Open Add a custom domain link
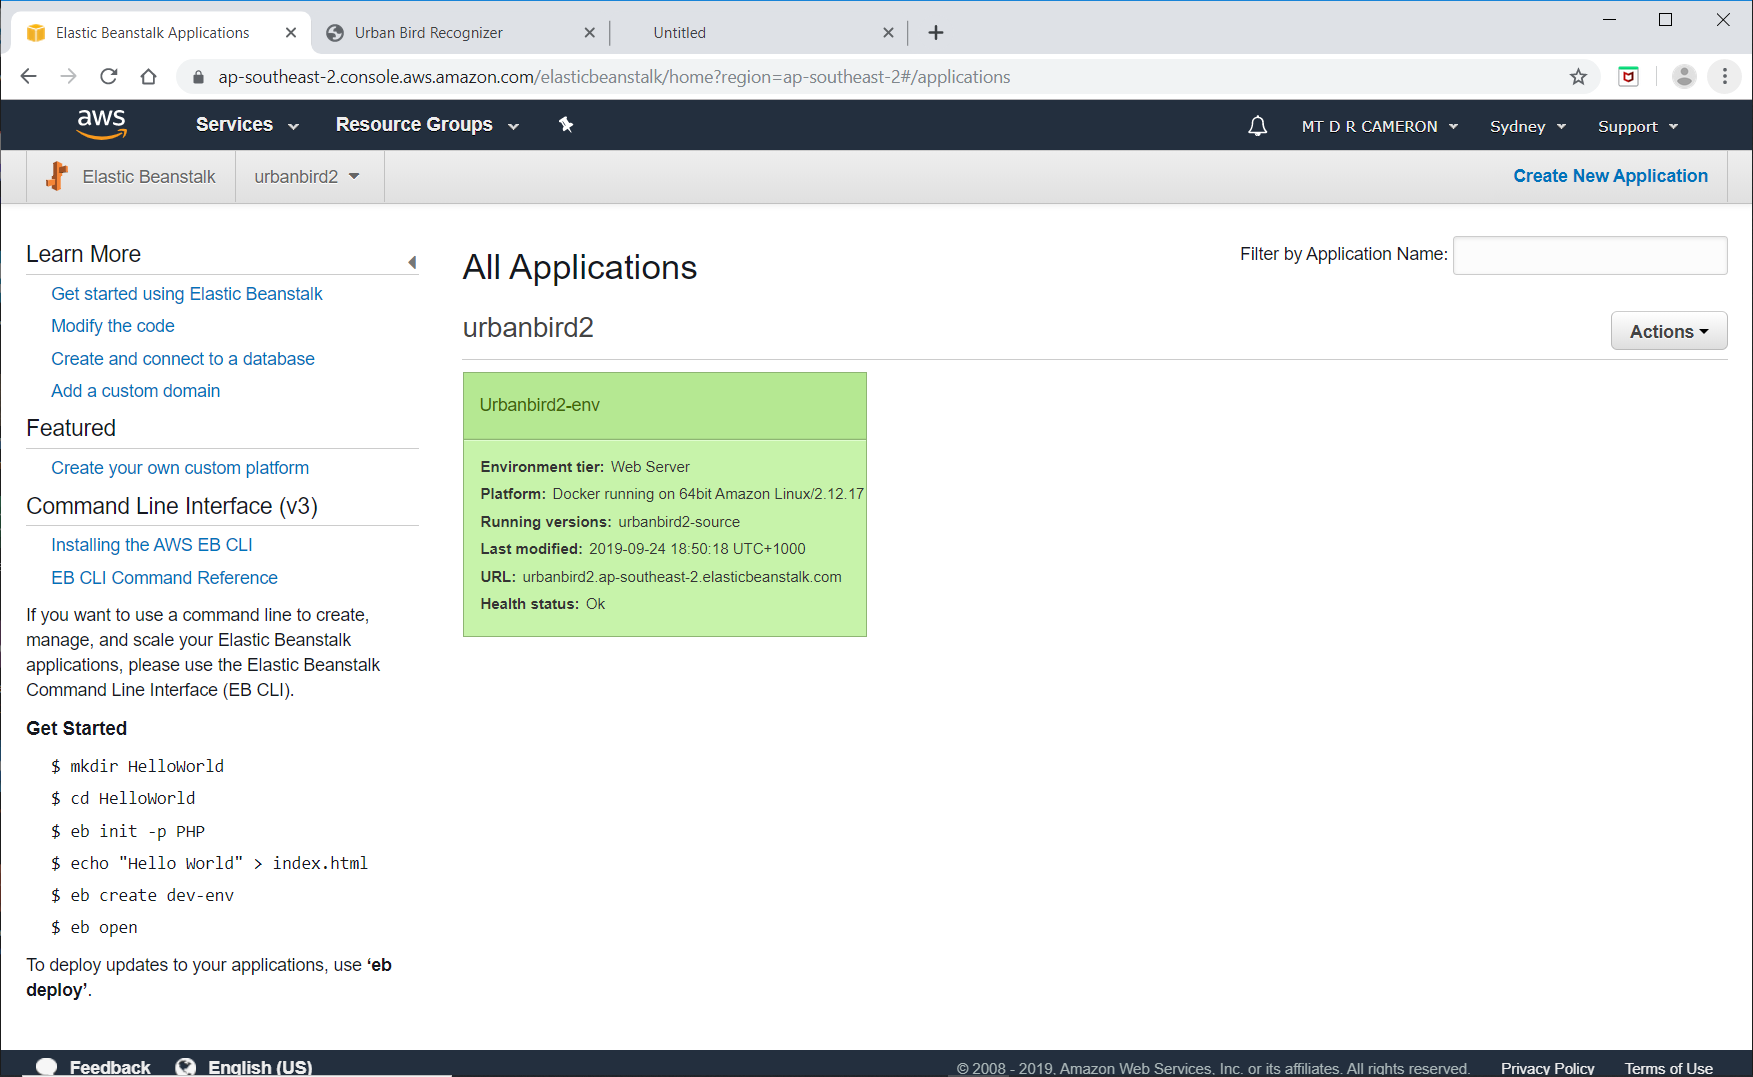Image resolution: width=1753 pixels, height=1077 pixels. click(x=136, y=391)
